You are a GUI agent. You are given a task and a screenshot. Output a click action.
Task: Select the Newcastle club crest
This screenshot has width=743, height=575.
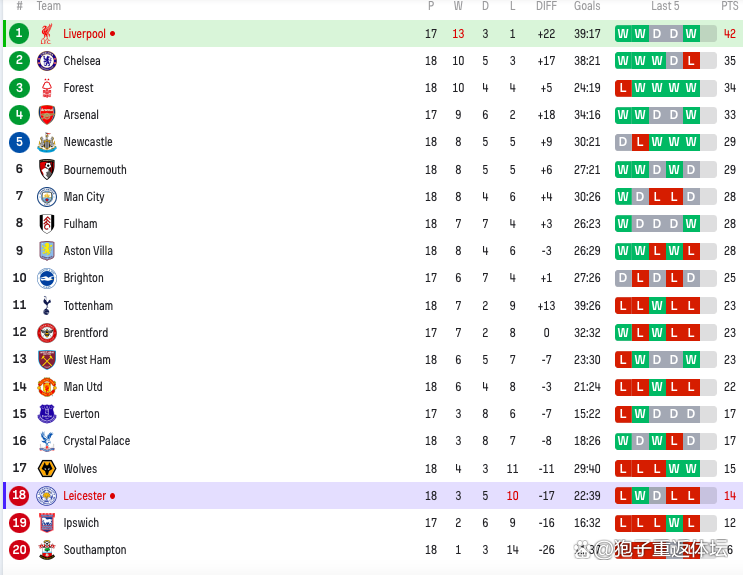pos(46,142)
